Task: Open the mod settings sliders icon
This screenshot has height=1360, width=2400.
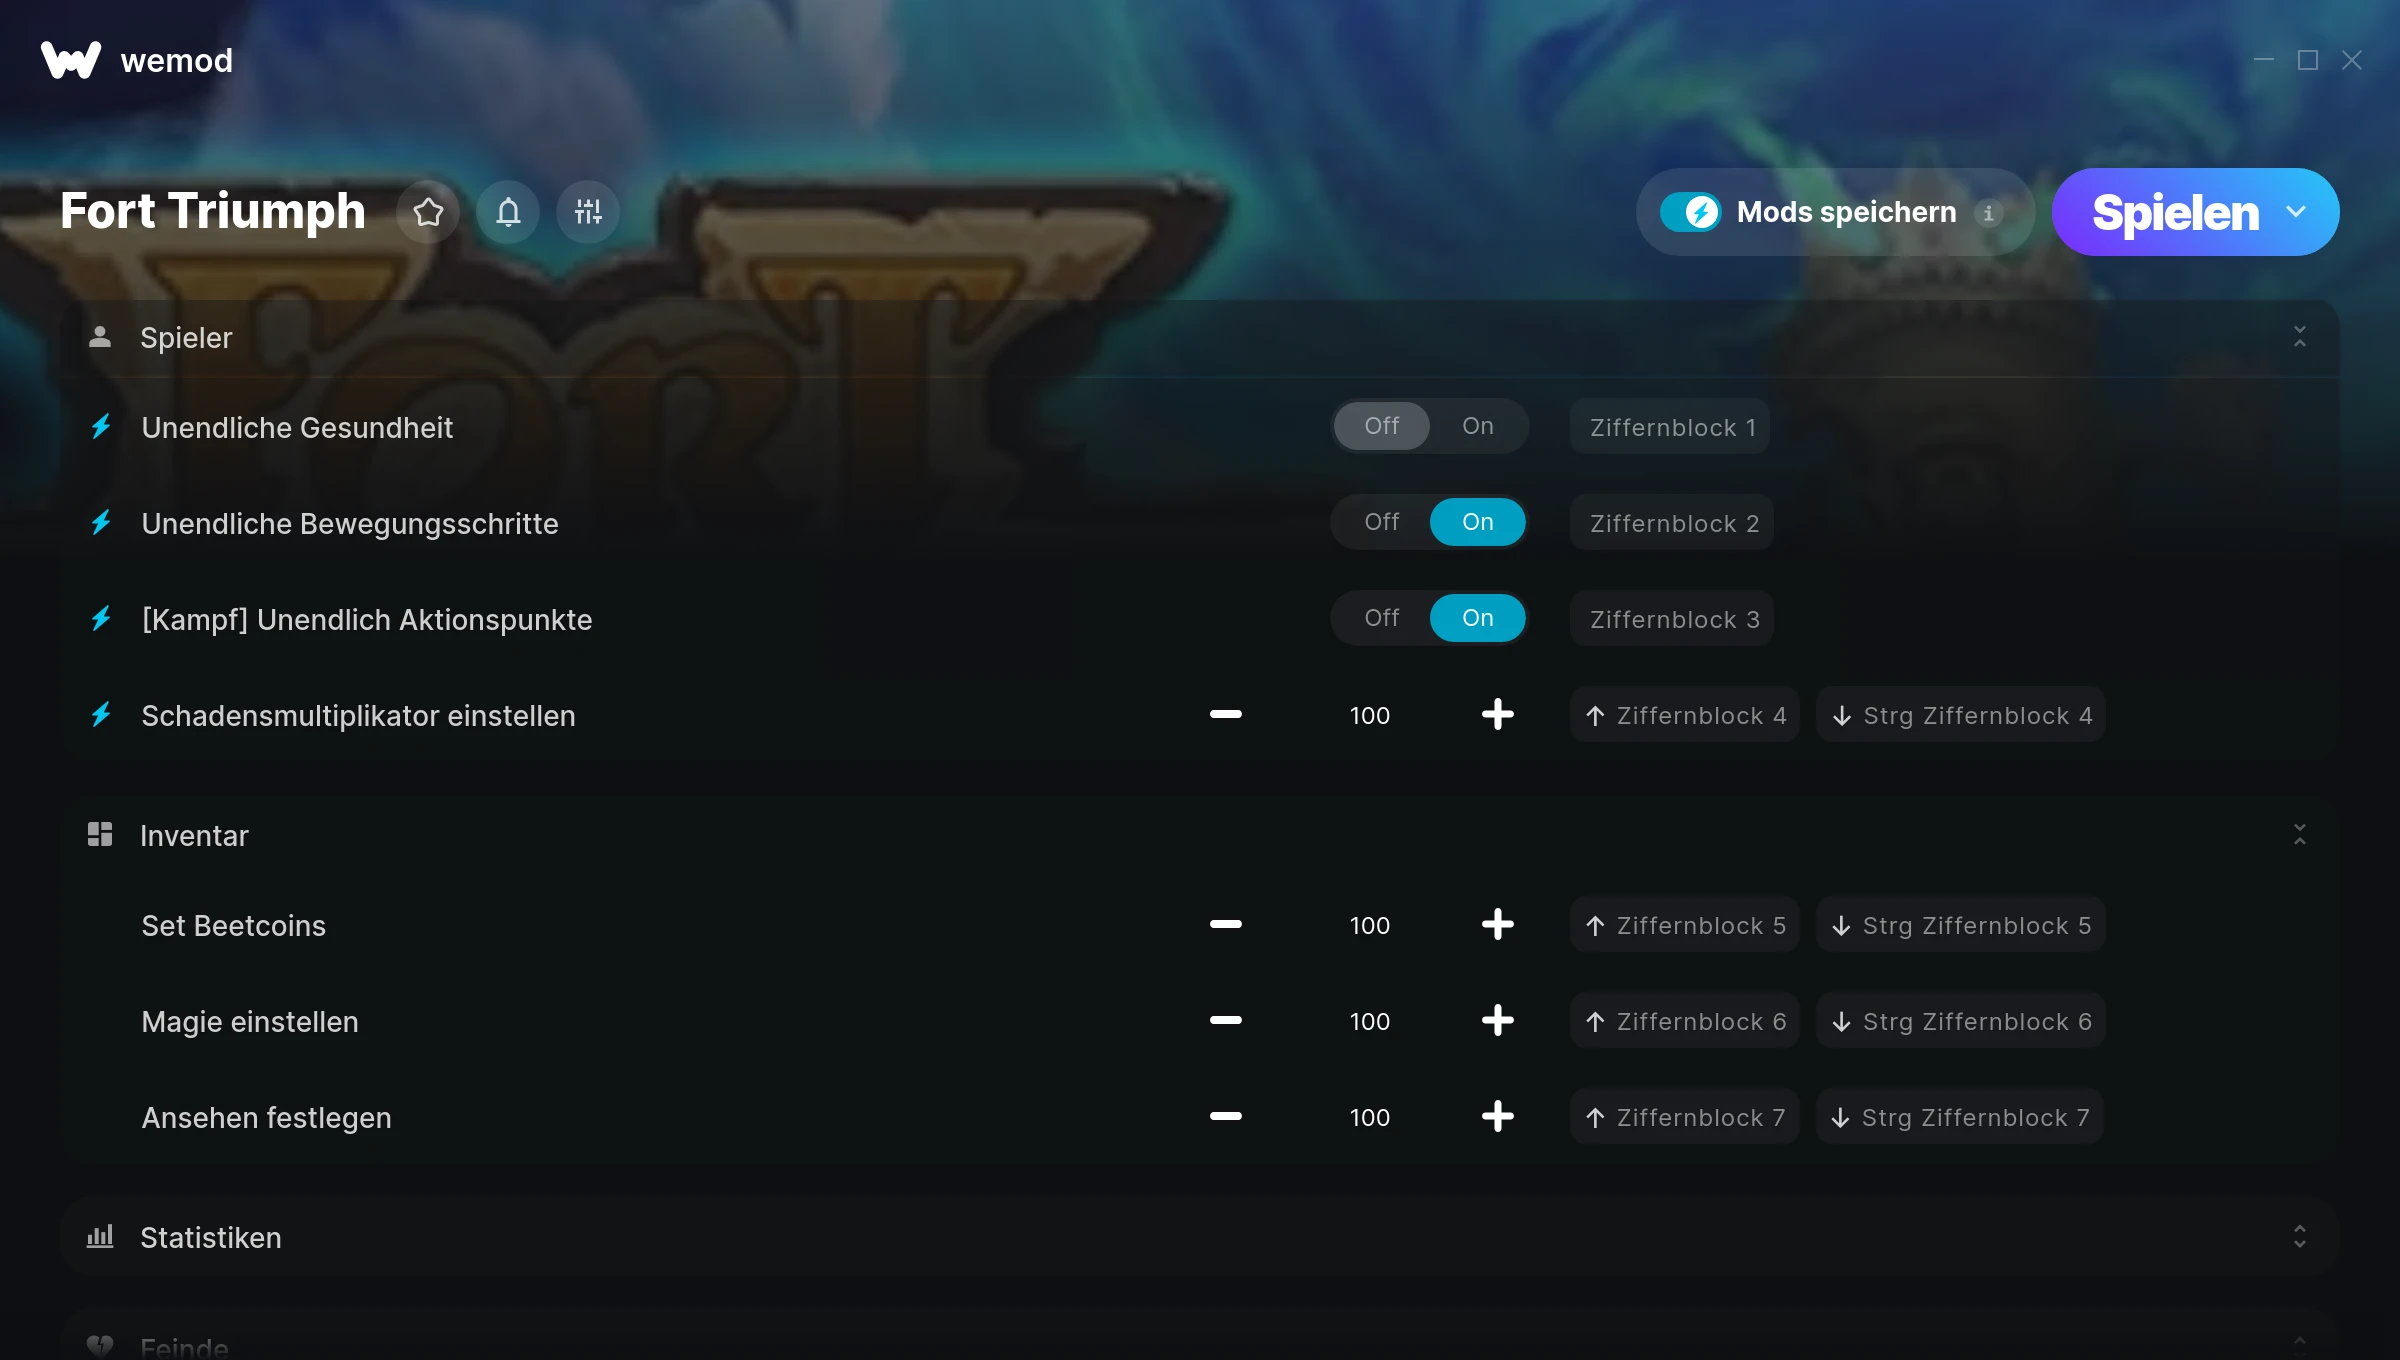Action: point(588,212)
